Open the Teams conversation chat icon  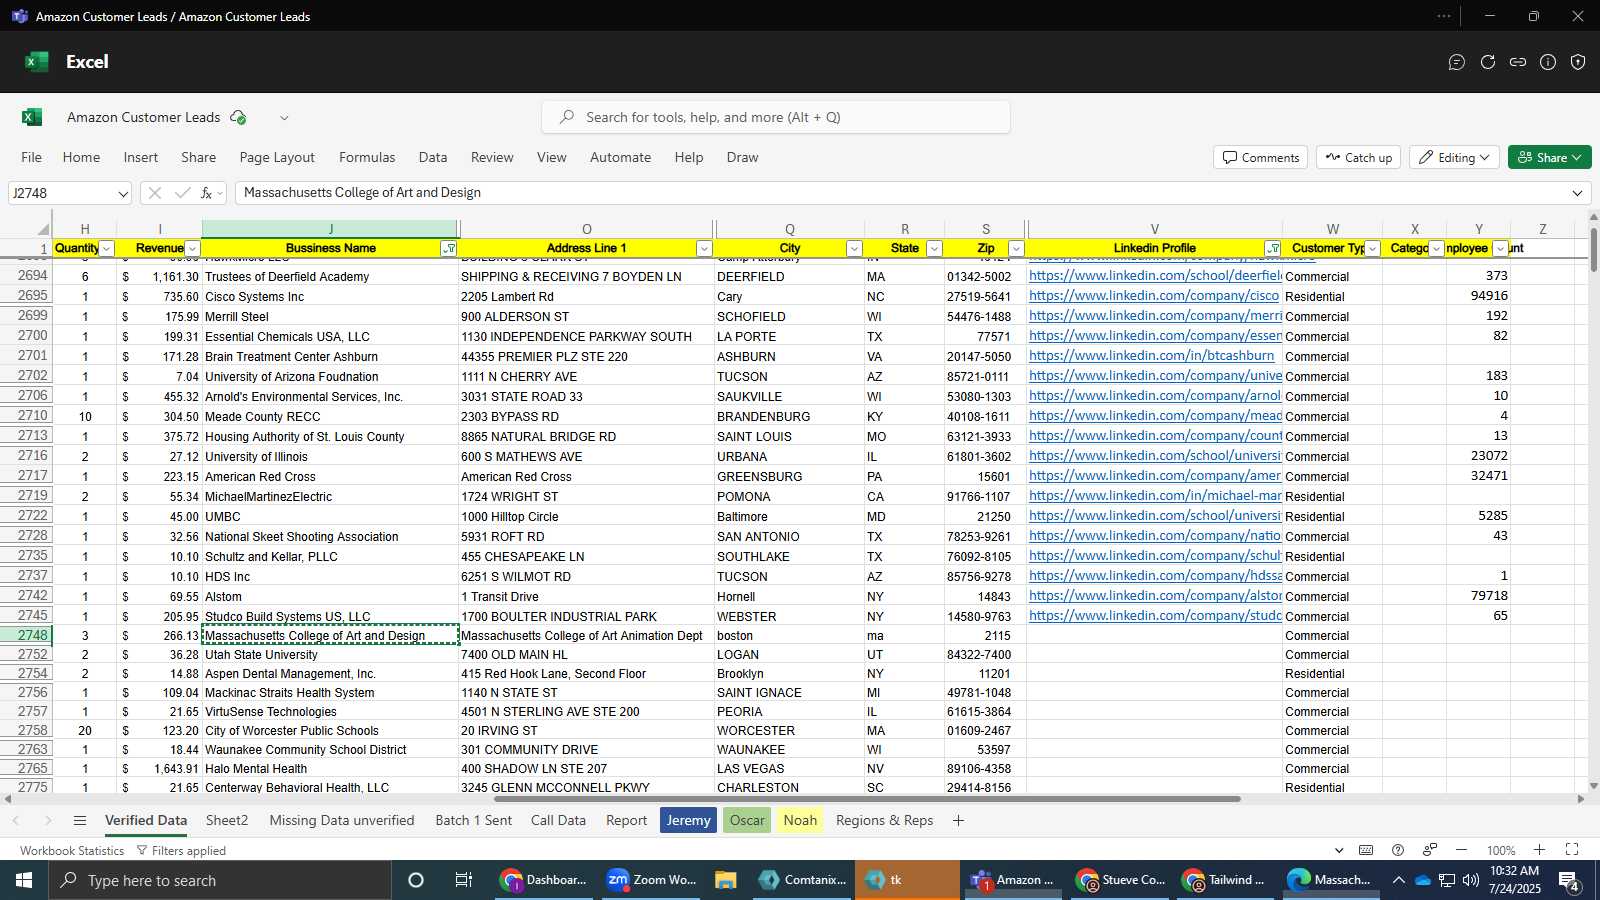point(1457,62)
